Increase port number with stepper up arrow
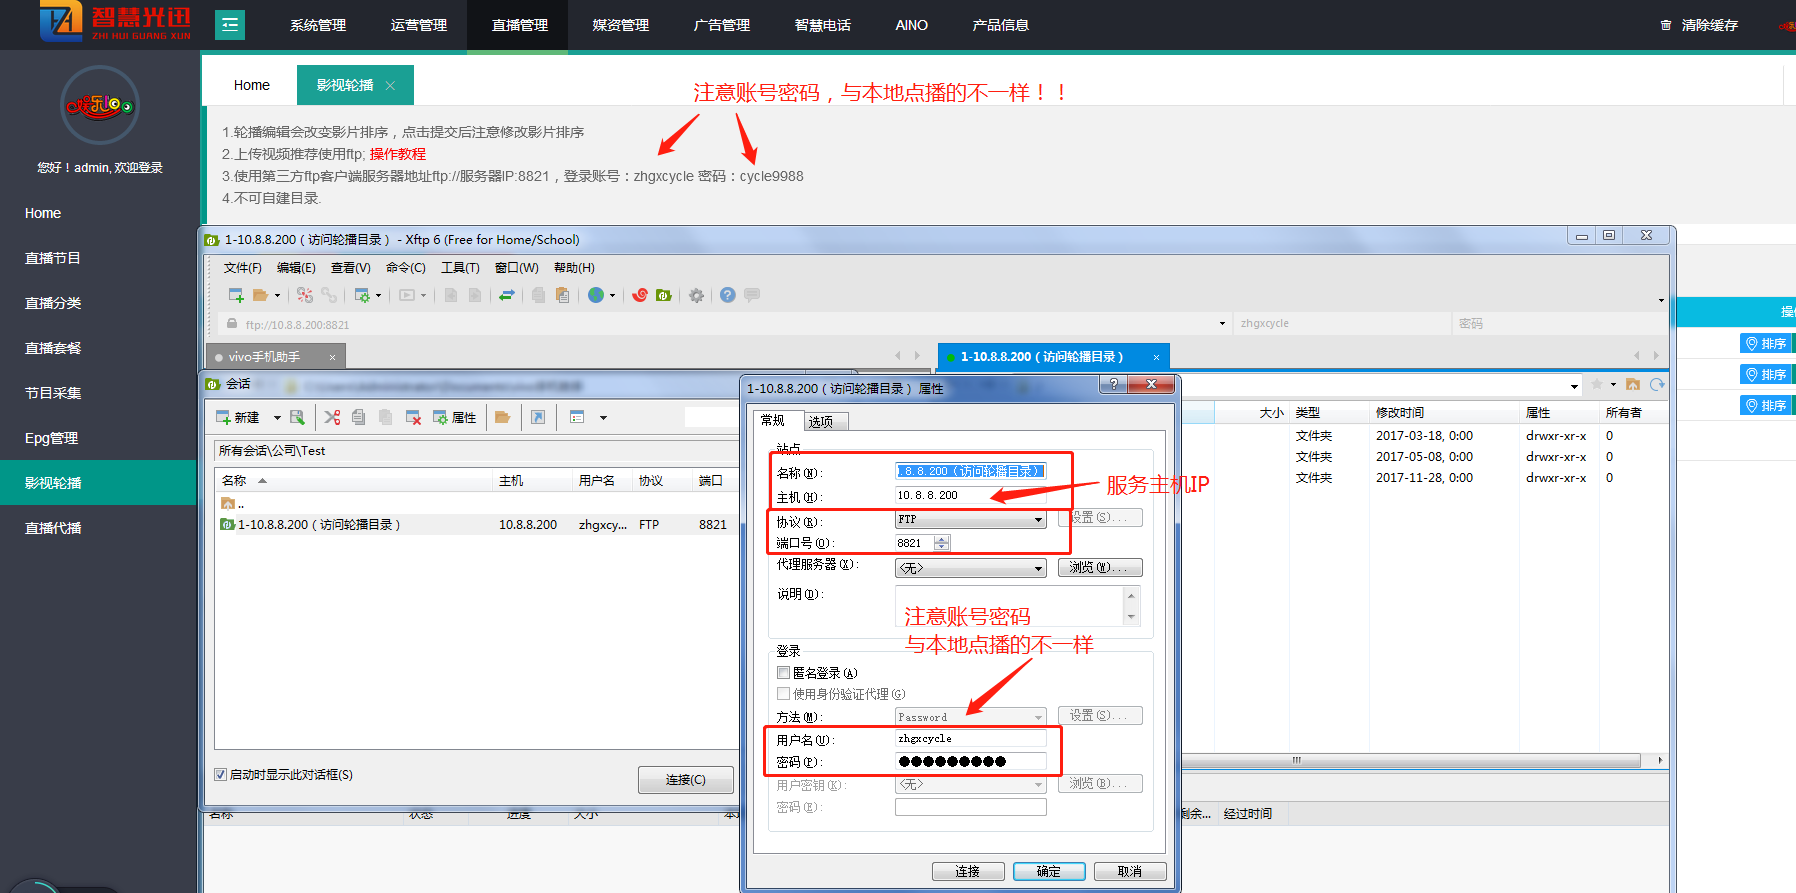Screen dimensions: 1796x893 (x=941, y=539)
